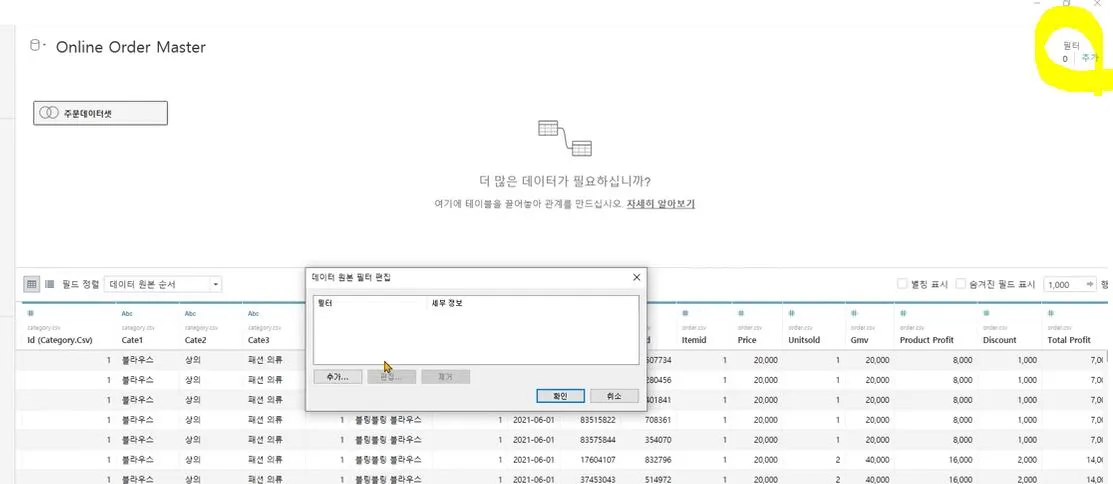
Task: Click number type icon above Itemid
Action: coord(685,313)
